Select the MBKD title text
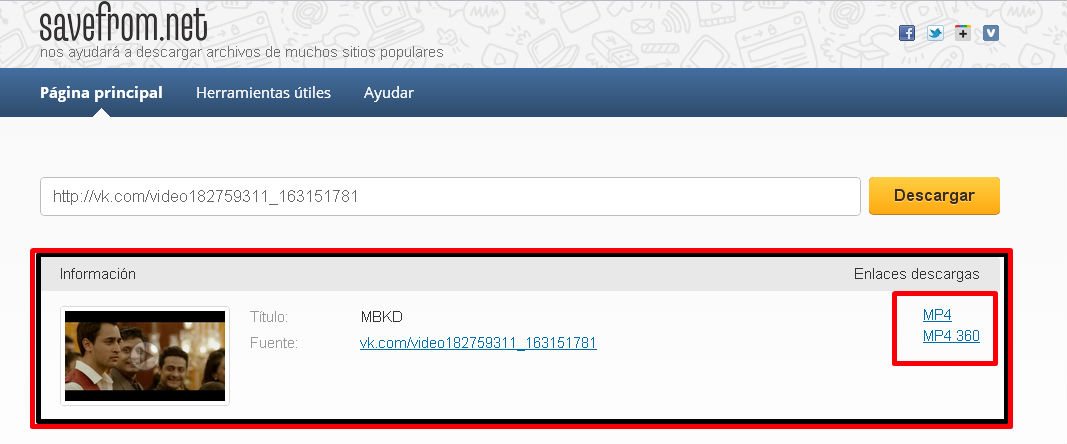 (x=382, y=317)
